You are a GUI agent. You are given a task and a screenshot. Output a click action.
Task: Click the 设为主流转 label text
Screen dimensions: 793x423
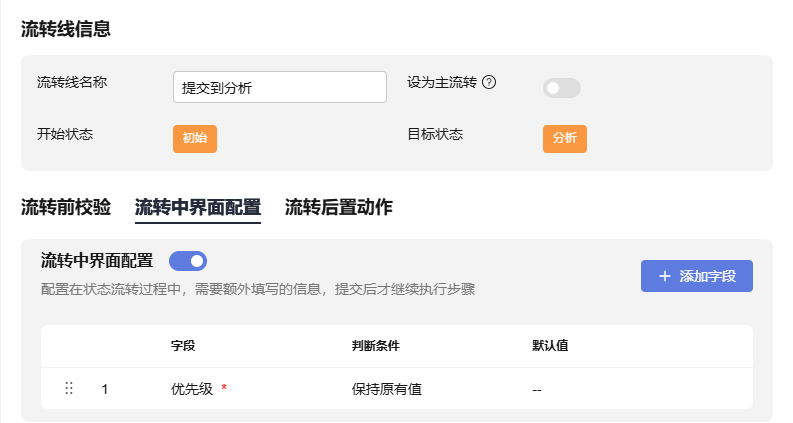442,82
